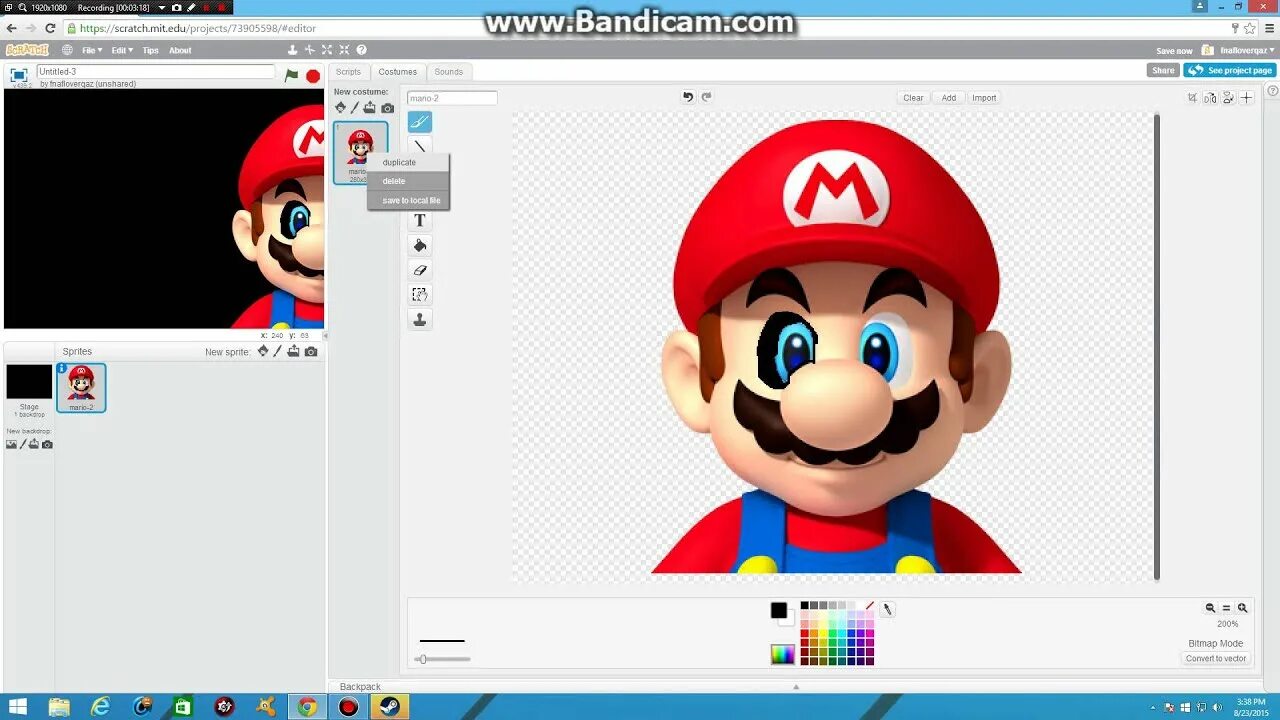The width and height of the screenshot is (1280, 720).
Task: Switch to the Sounds tab
Action: (449, 72)
